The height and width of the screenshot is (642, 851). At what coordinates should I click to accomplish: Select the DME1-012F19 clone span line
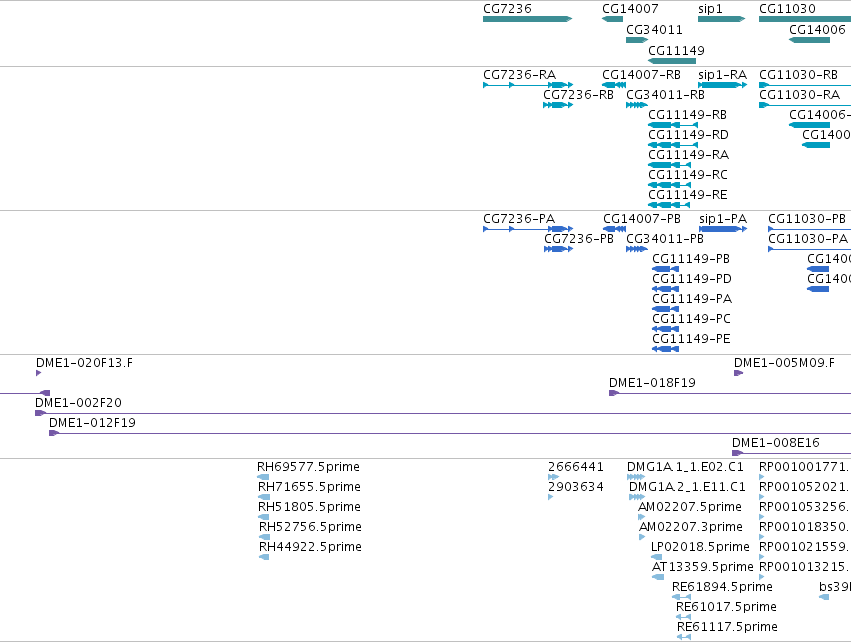(x=450, y=433)
